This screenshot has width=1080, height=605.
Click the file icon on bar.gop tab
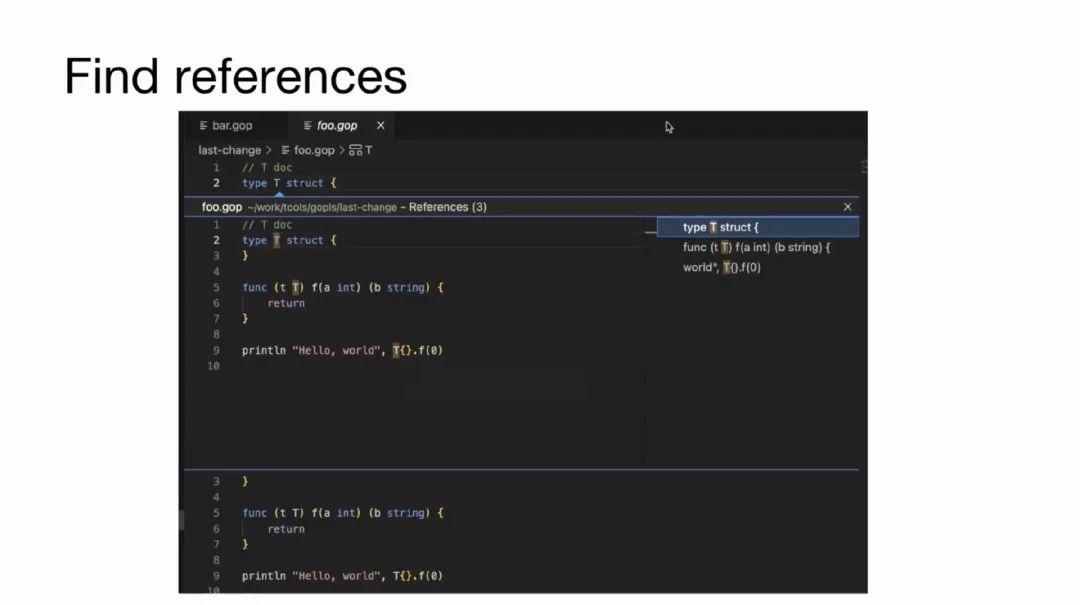(x=204, y=126)
